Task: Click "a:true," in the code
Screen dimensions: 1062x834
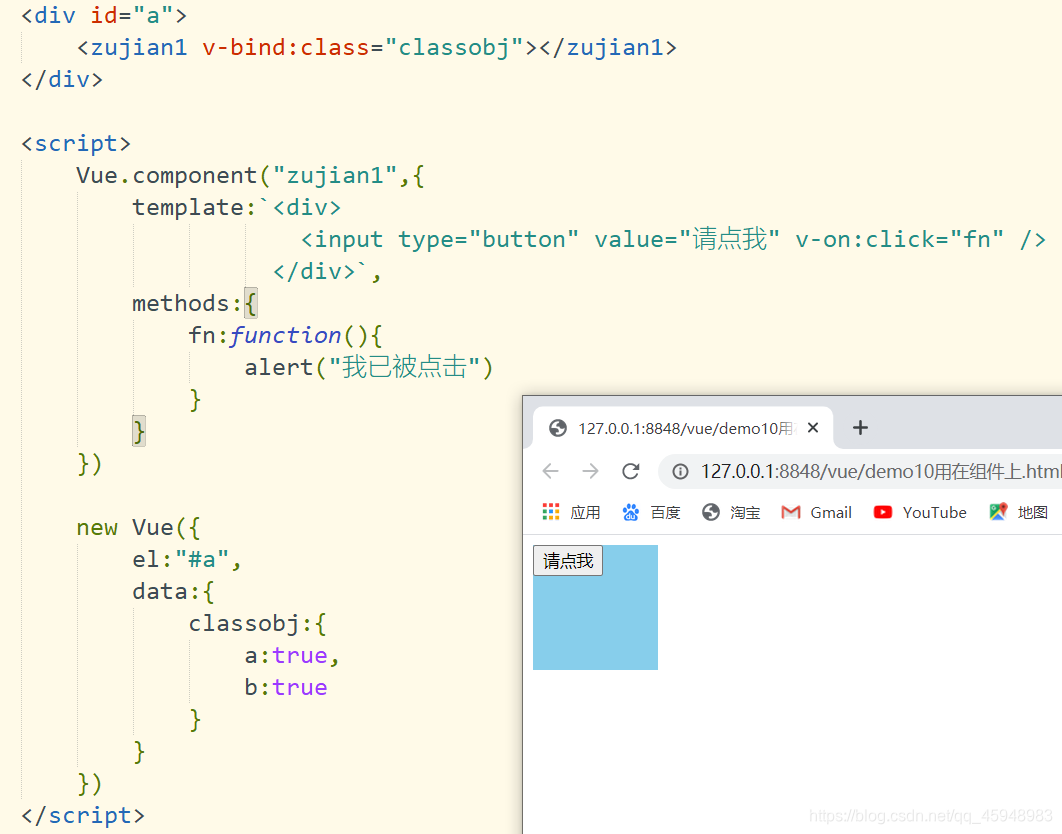Action: point(292,655)
